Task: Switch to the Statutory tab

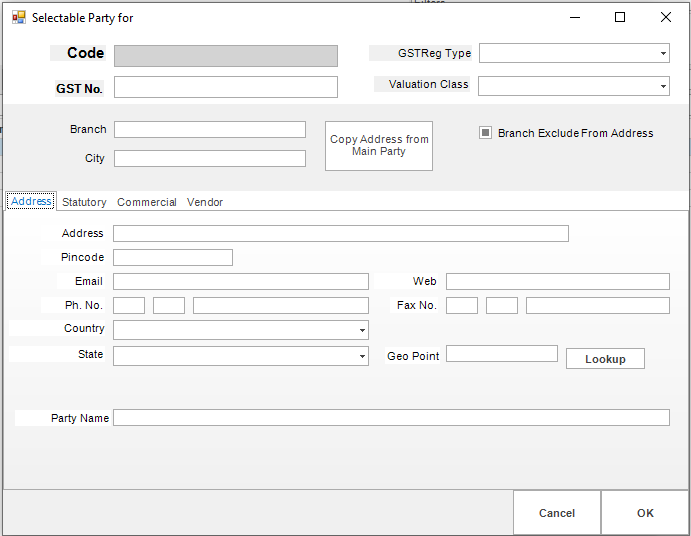Action: pos(84,202)
